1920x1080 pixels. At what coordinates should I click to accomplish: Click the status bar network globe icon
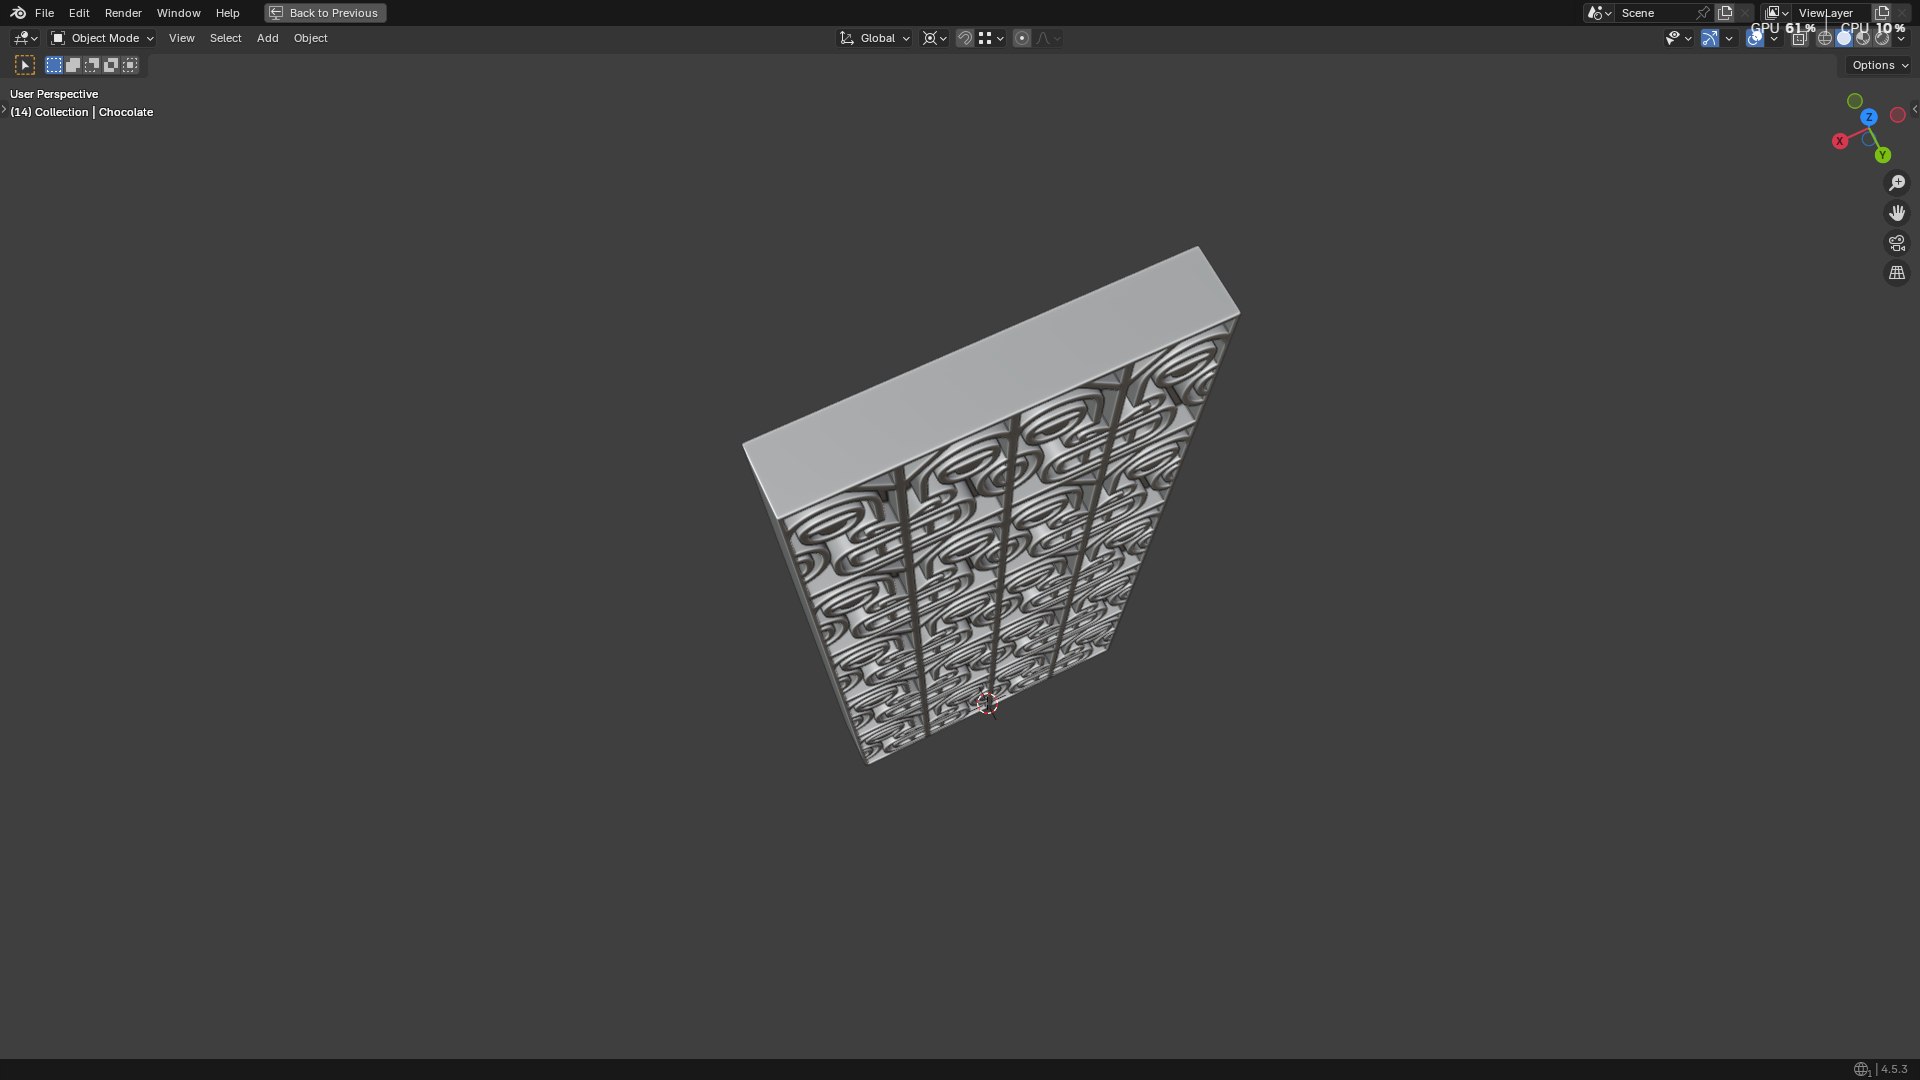[x=1861, y=1069]
